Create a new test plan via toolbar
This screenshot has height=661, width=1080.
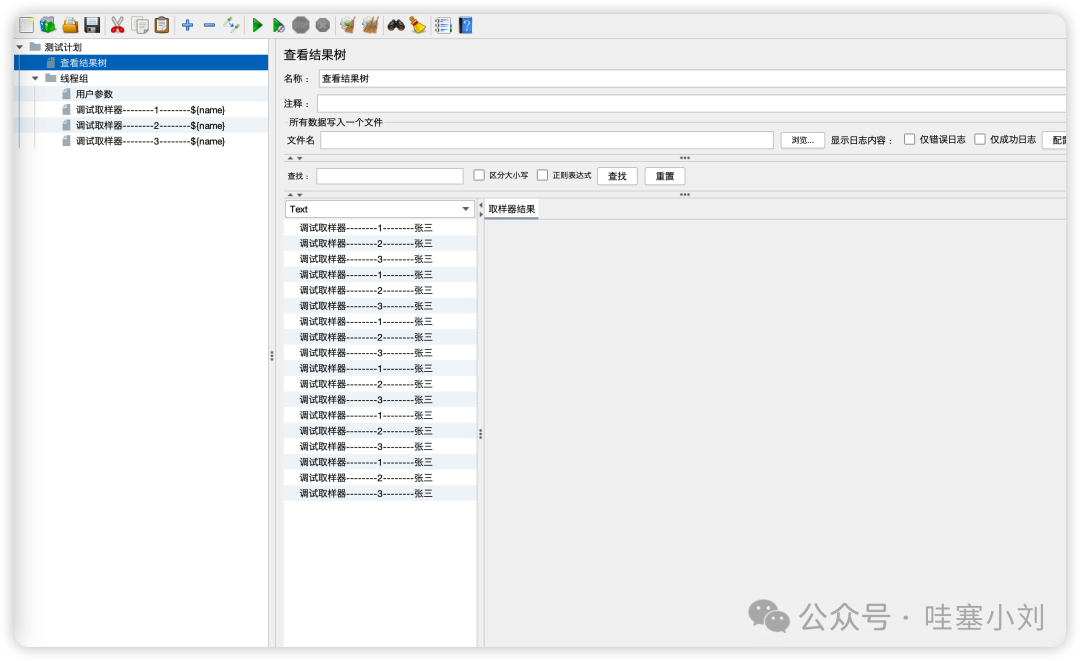pyautogui.click(x=26, y=25)
